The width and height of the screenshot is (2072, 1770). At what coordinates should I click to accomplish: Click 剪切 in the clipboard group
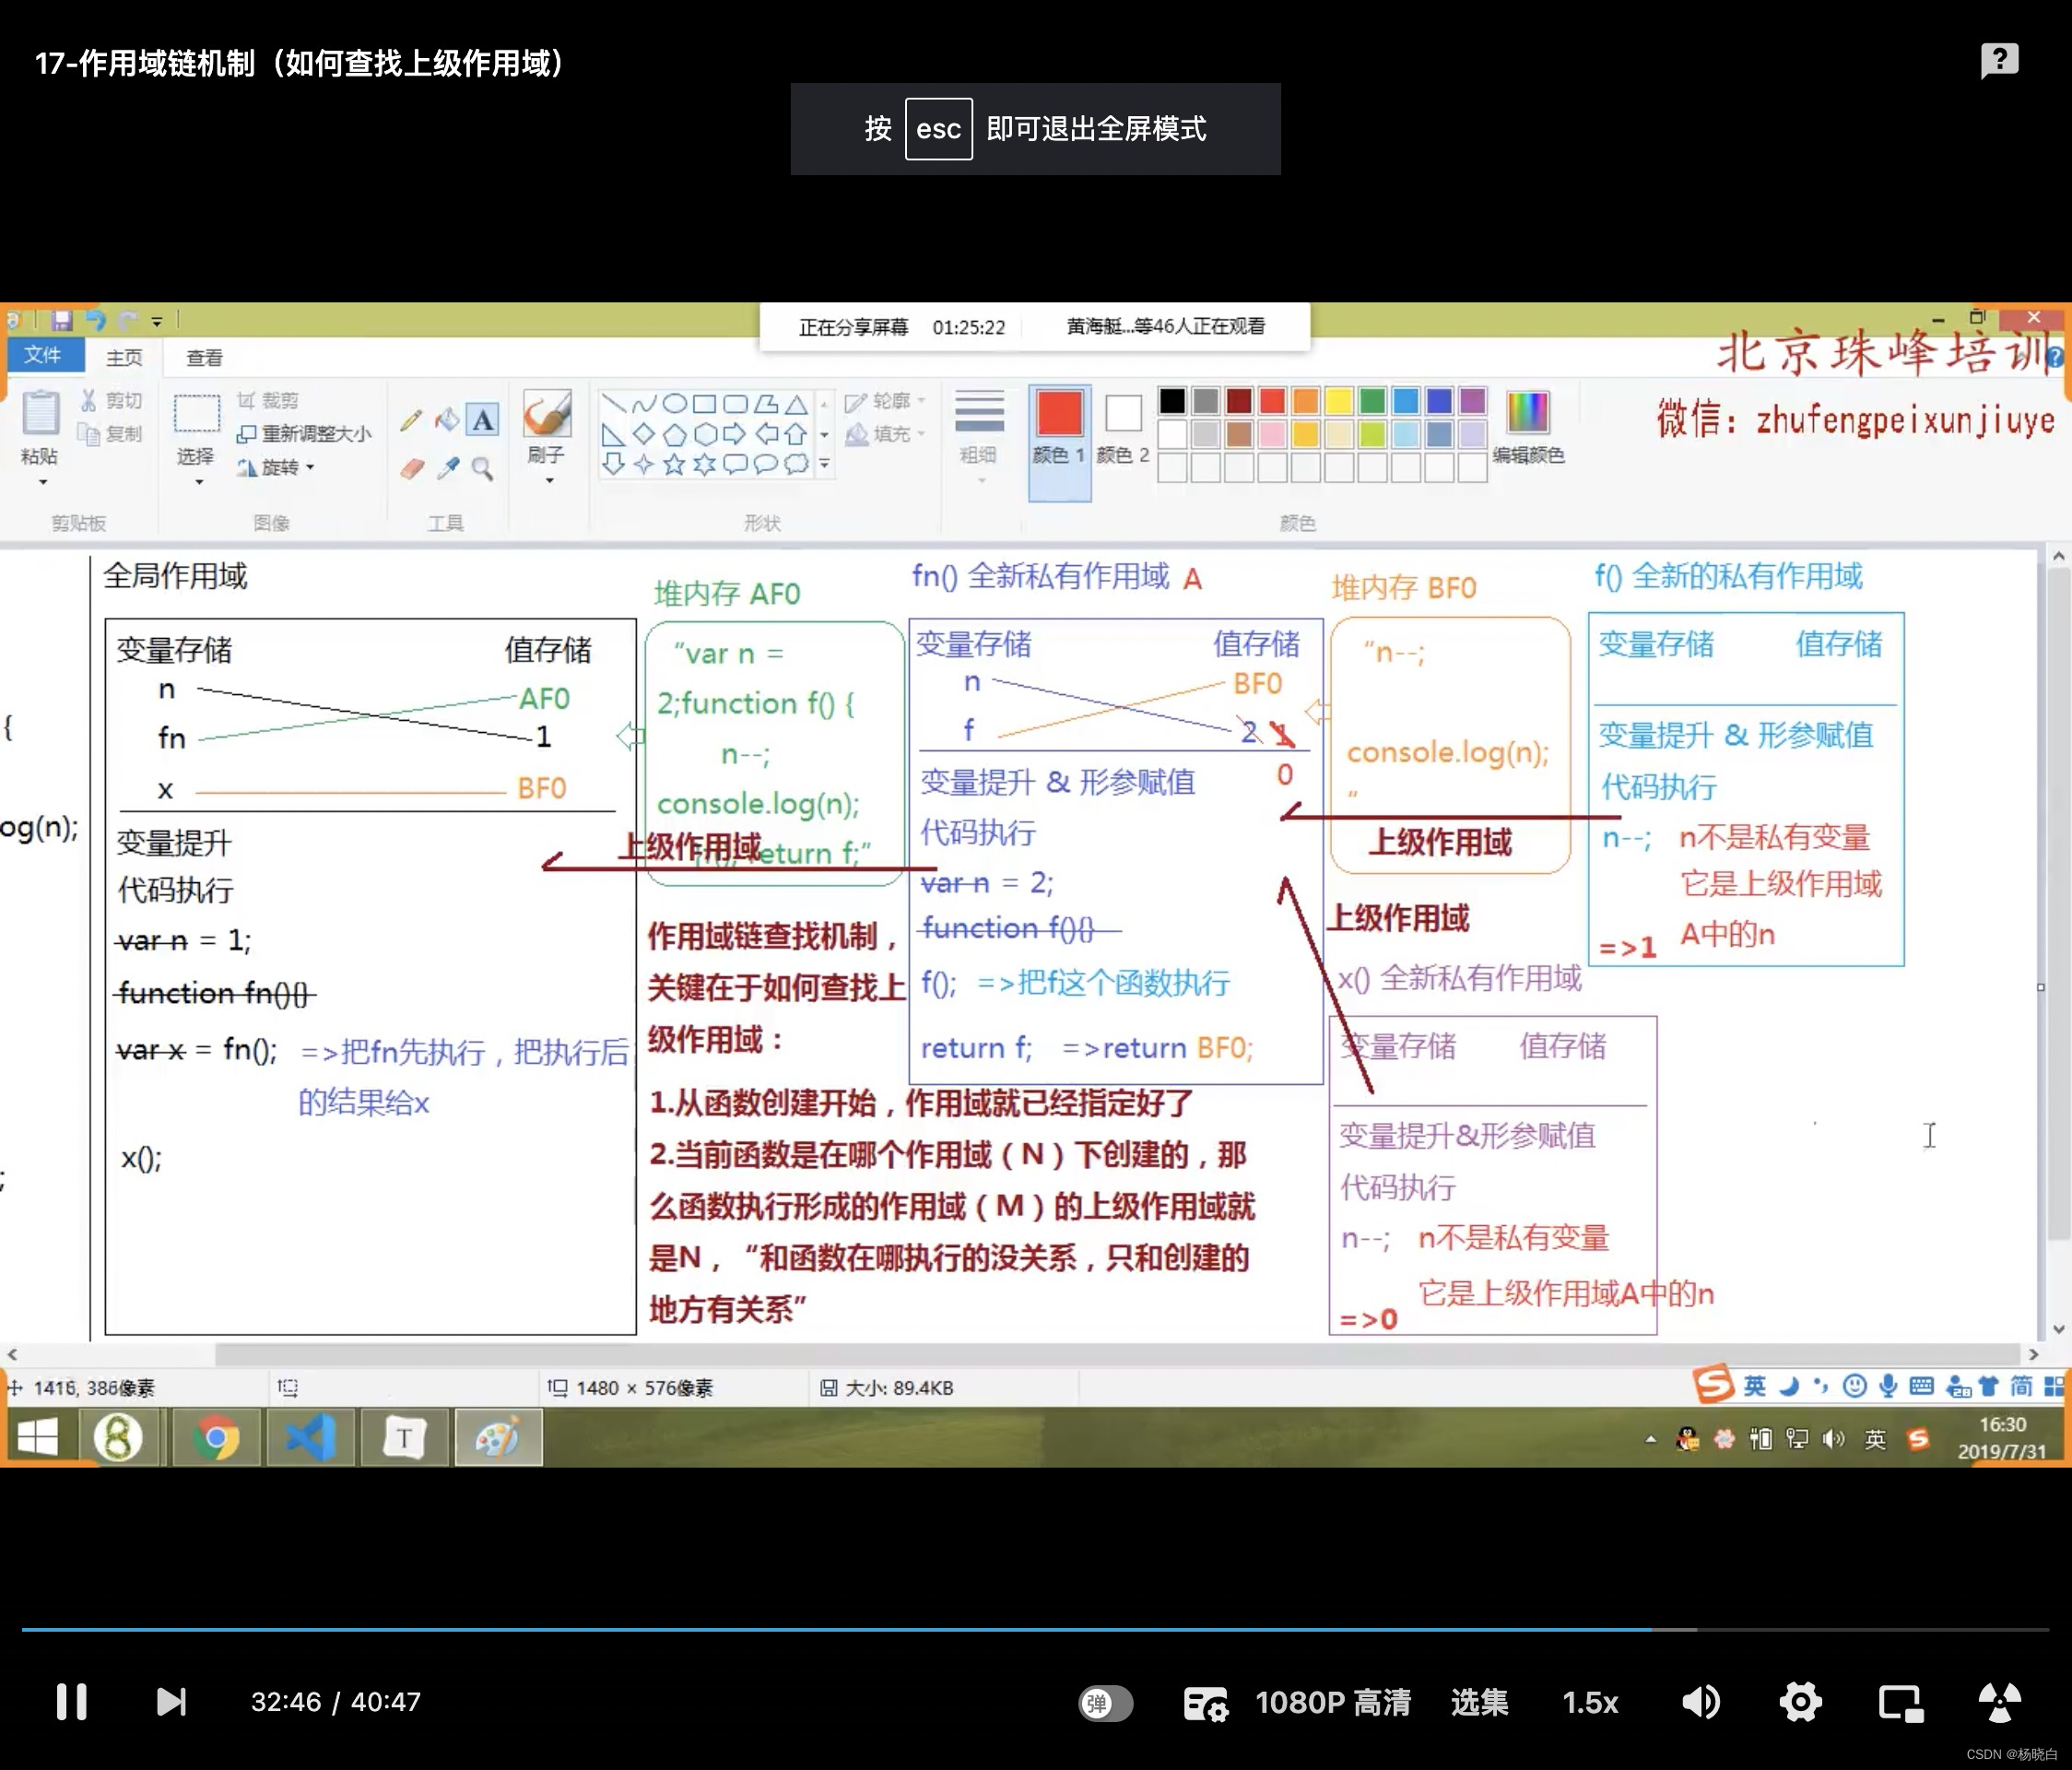pos(111,400)
